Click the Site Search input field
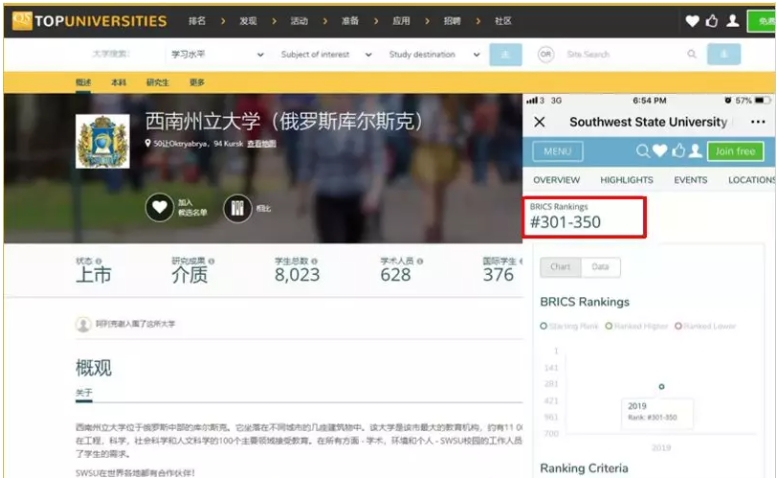The image size is (779, 478). [631, 54]
